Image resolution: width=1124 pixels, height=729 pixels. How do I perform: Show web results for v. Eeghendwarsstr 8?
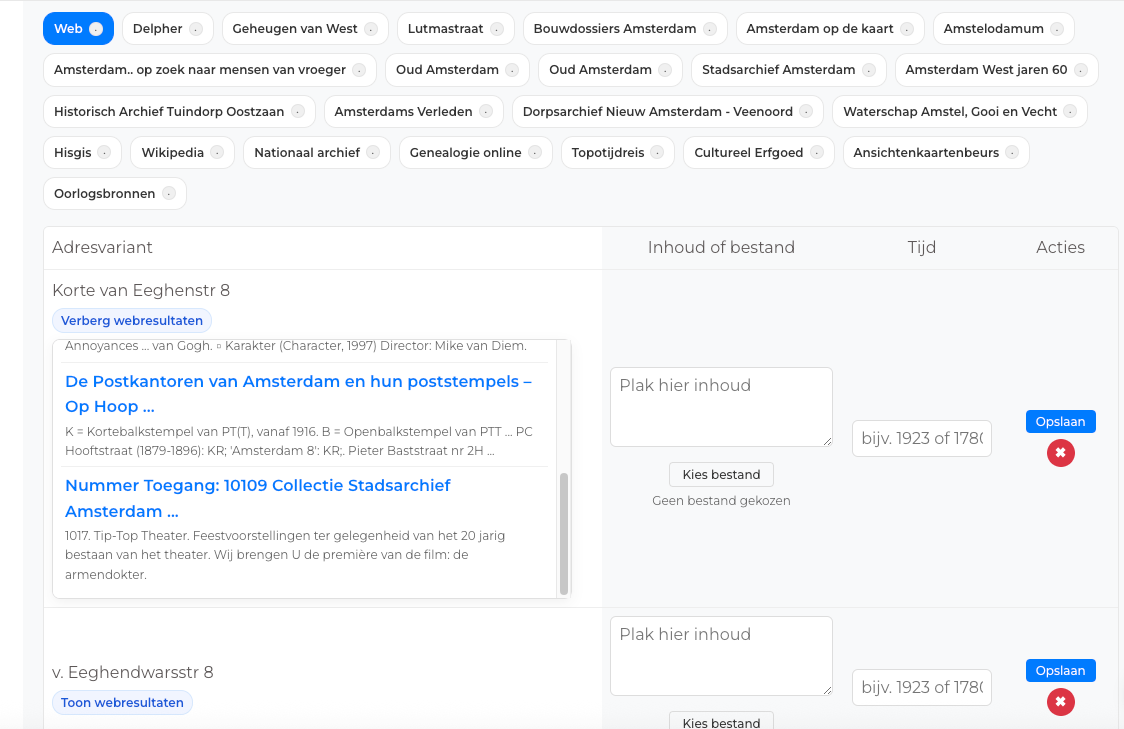coord(122,703)
